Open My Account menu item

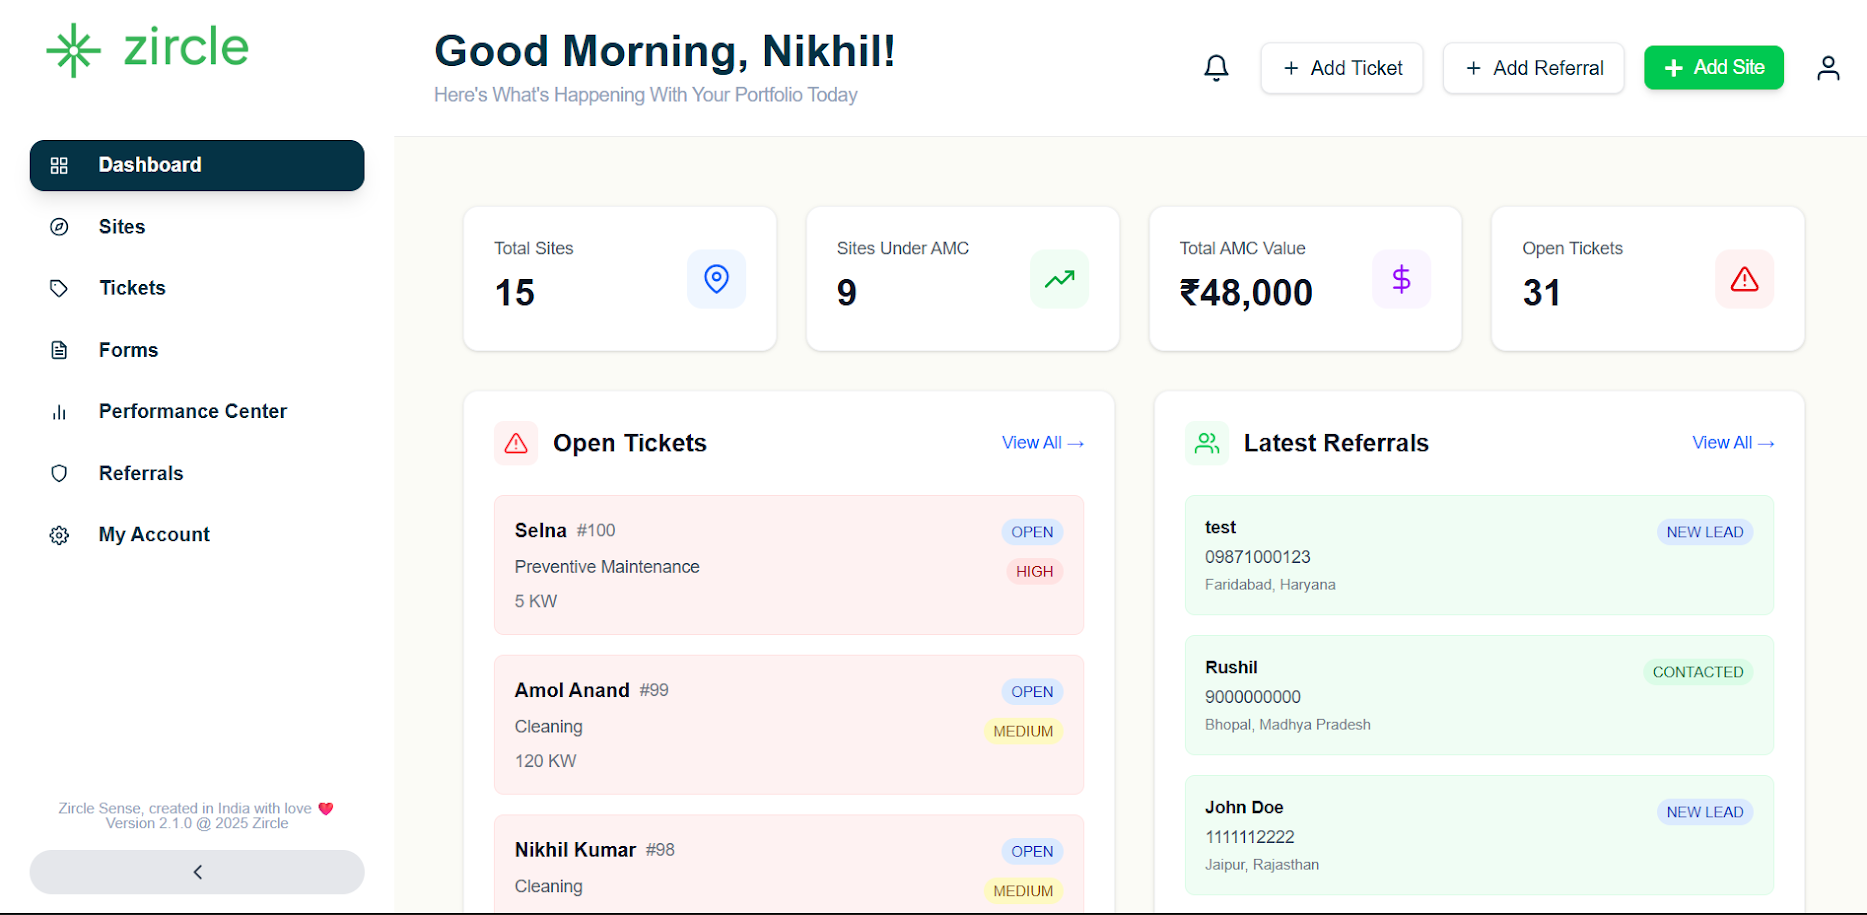tap(197, 535)
